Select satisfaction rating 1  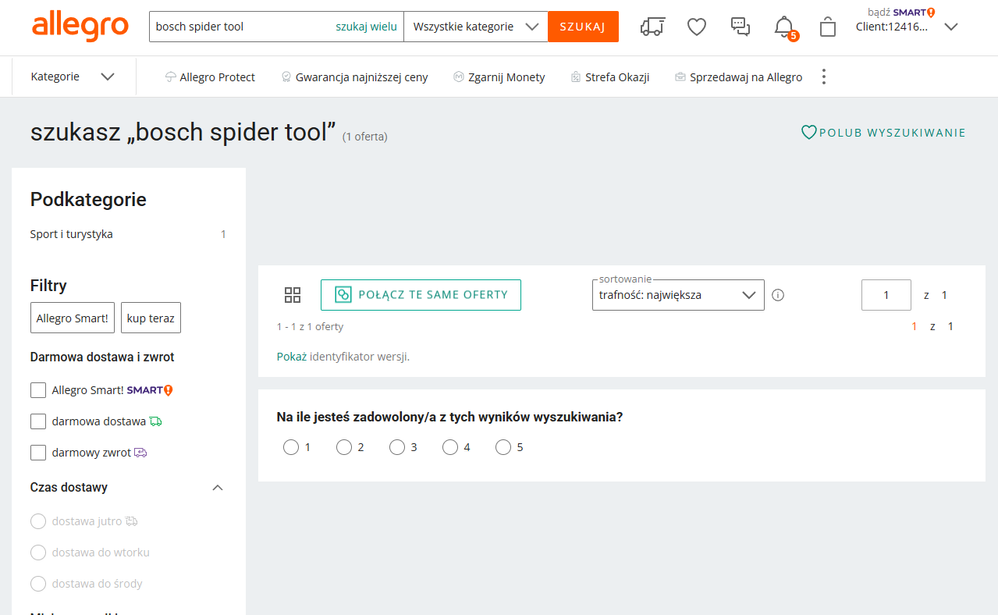291,447
